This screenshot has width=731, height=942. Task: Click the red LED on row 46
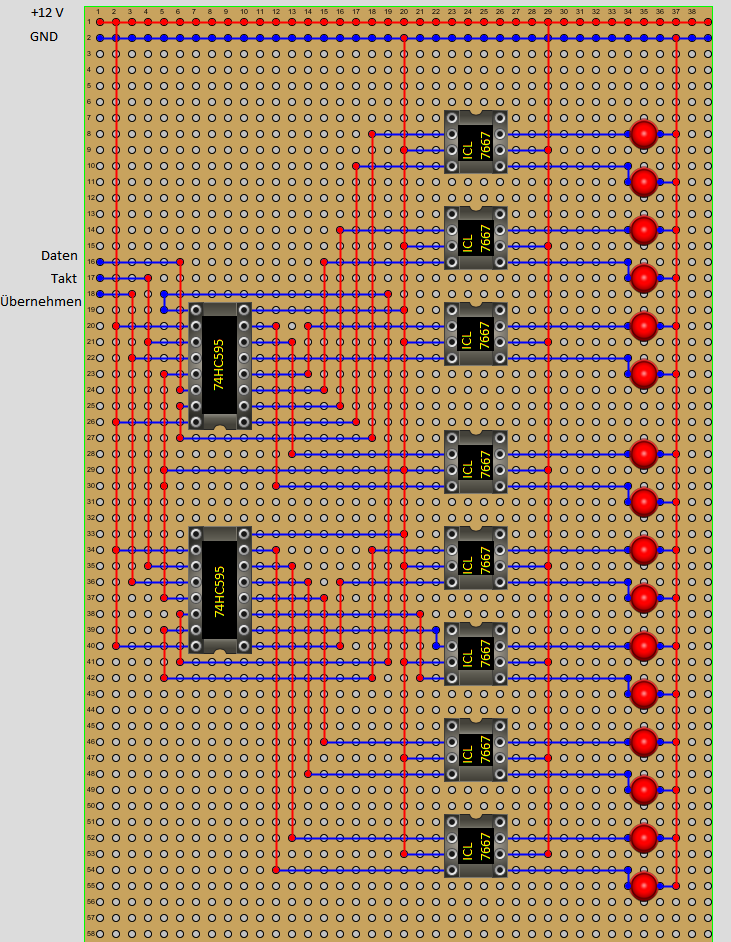tap(644, 743)
